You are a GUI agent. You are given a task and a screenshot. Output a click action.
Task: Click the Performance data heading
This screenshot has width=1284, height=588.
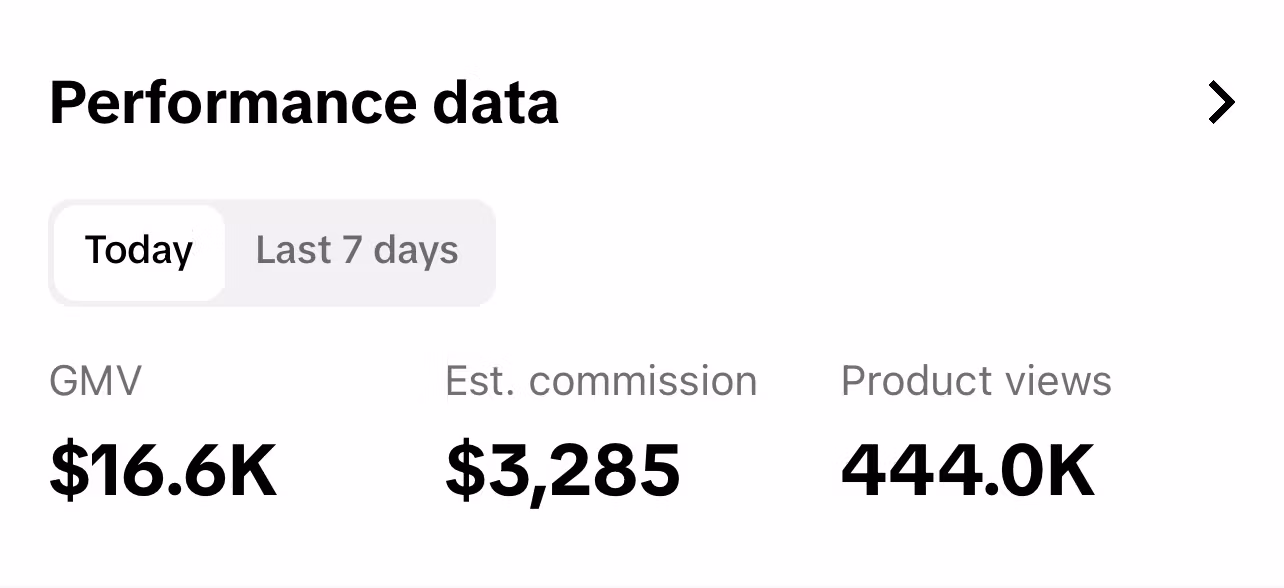[x=304, y=103]
